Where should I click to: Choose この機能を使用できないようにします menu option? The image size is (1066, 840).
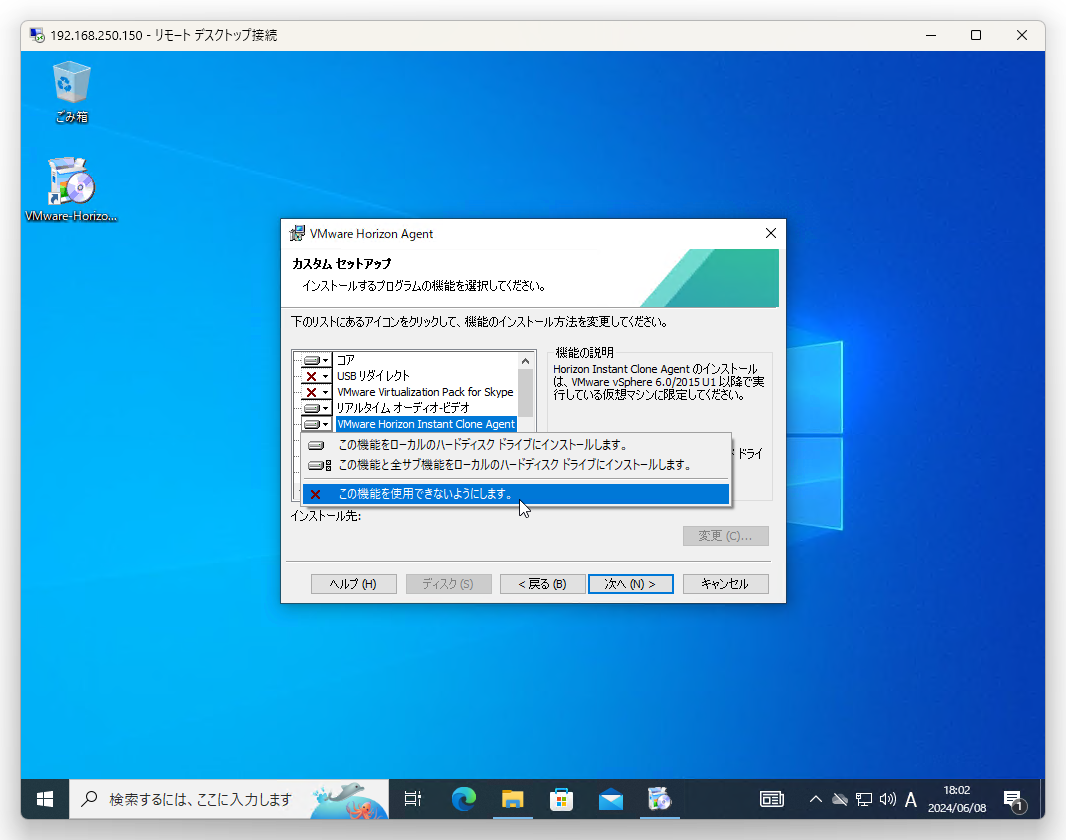pyautogui.click(x=516, y=494)
